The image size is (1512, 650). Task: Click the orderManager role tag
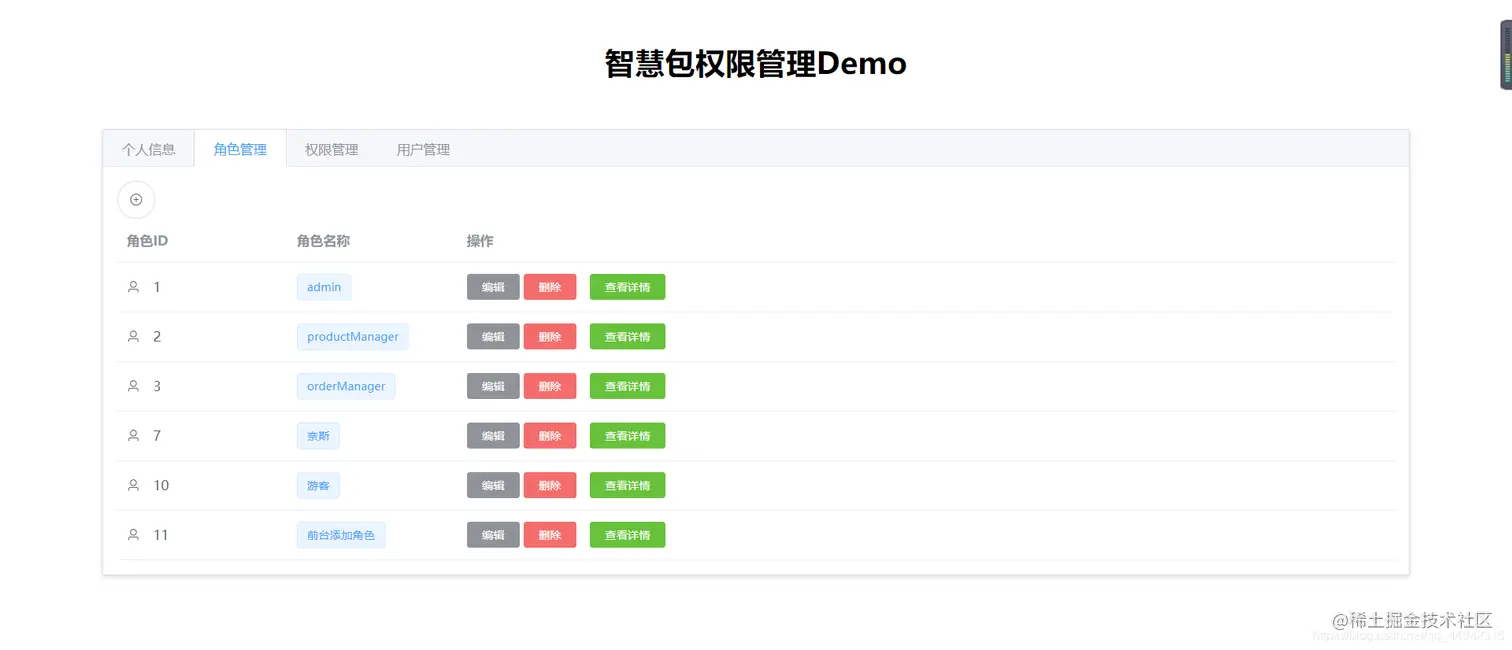tap(346, 386)
